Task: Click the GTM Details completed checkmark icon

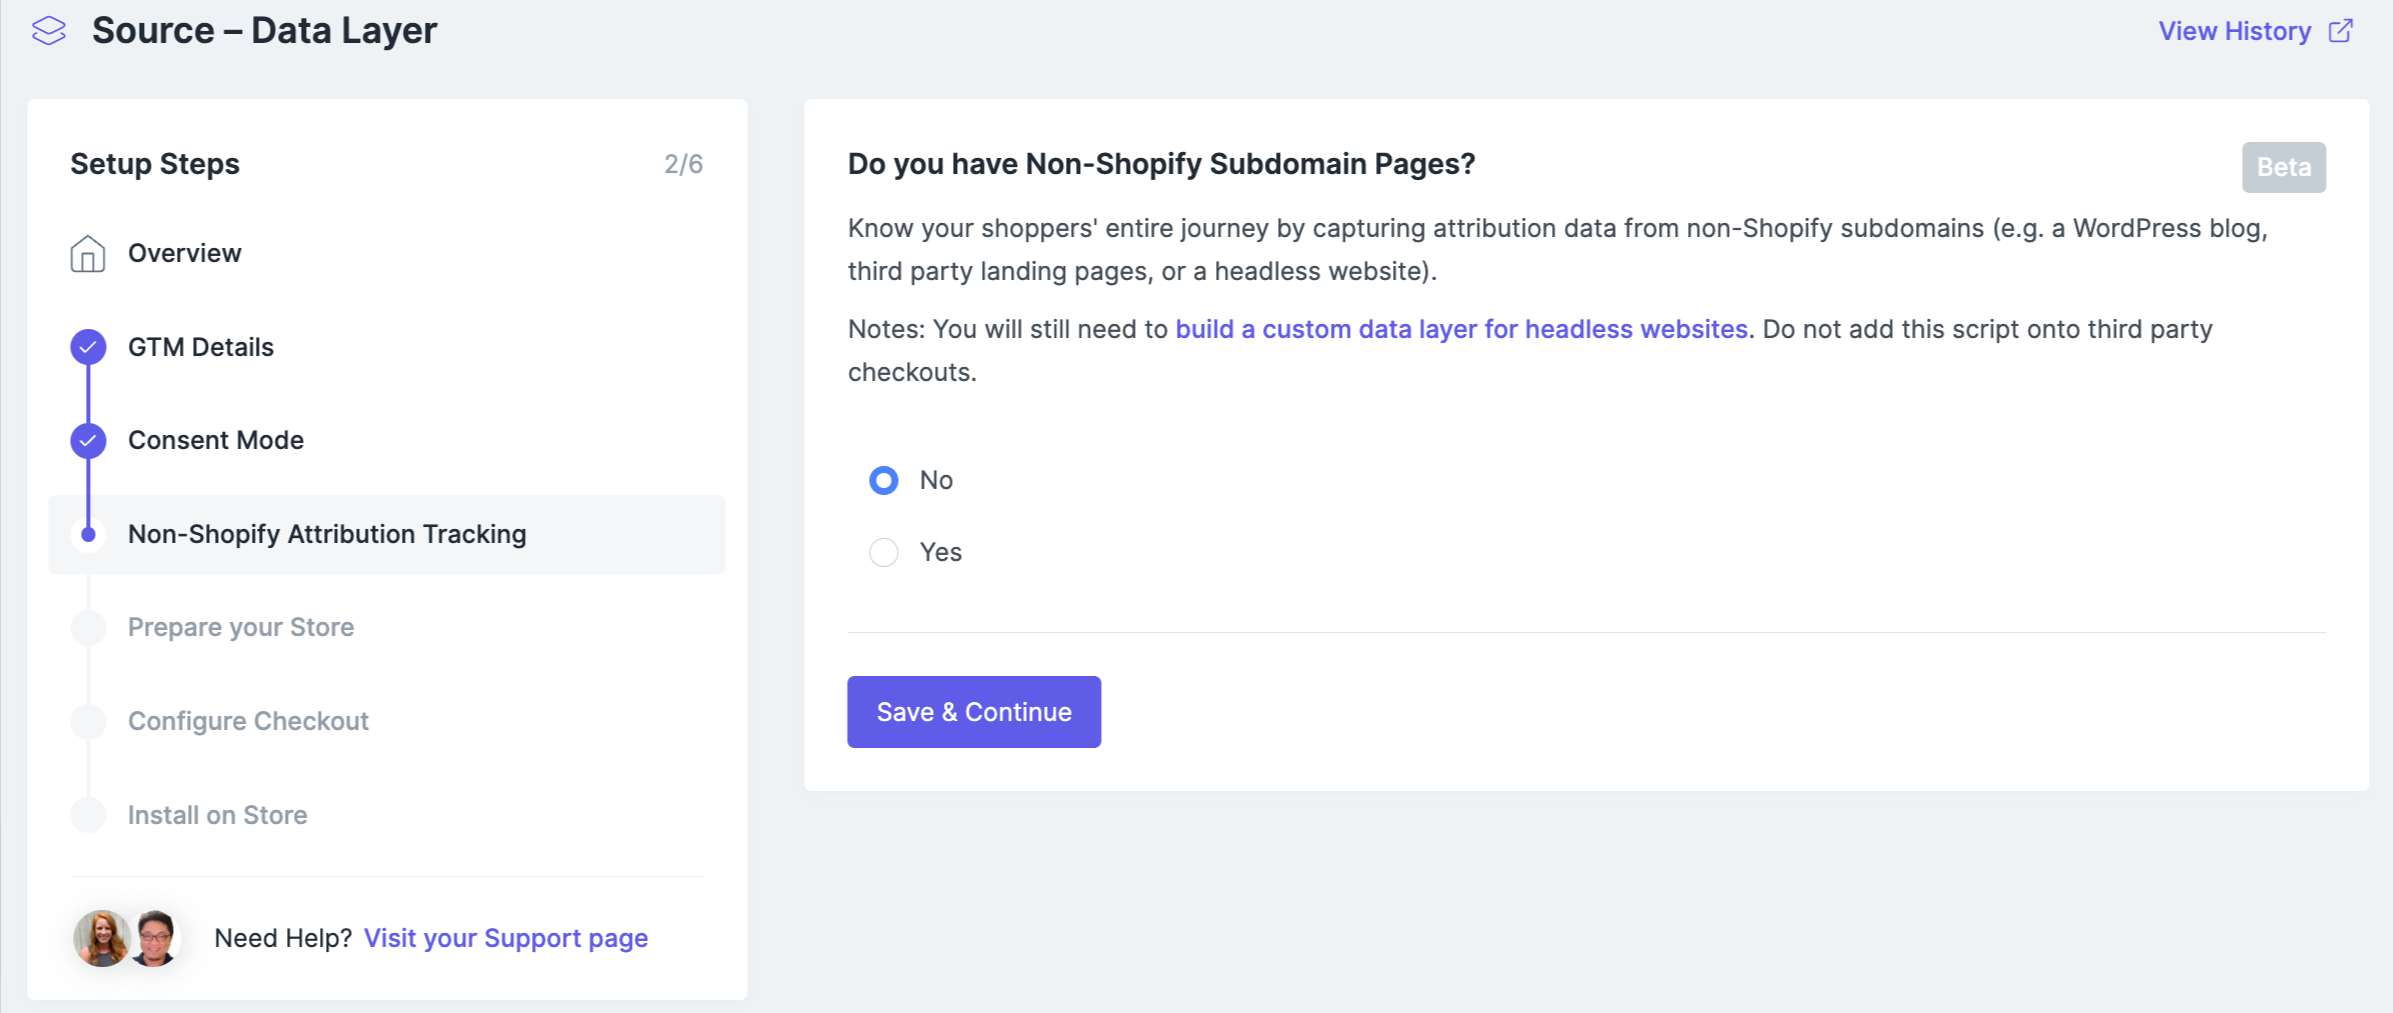Action: pyautogui.click(x=88, y=347)
